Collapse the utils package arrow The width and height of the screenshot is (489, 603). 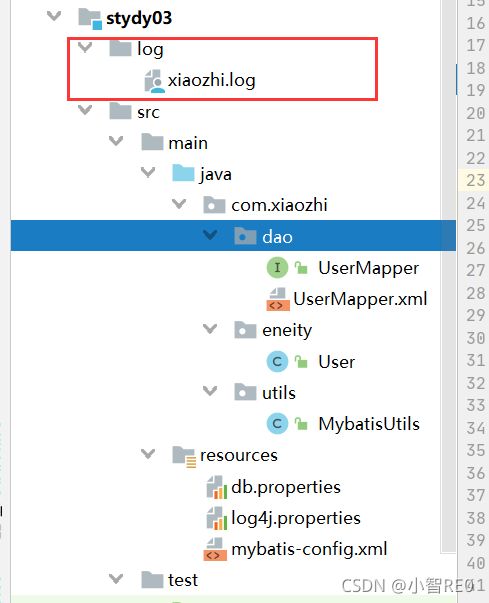pyautogui.click(x=210, y=391)
